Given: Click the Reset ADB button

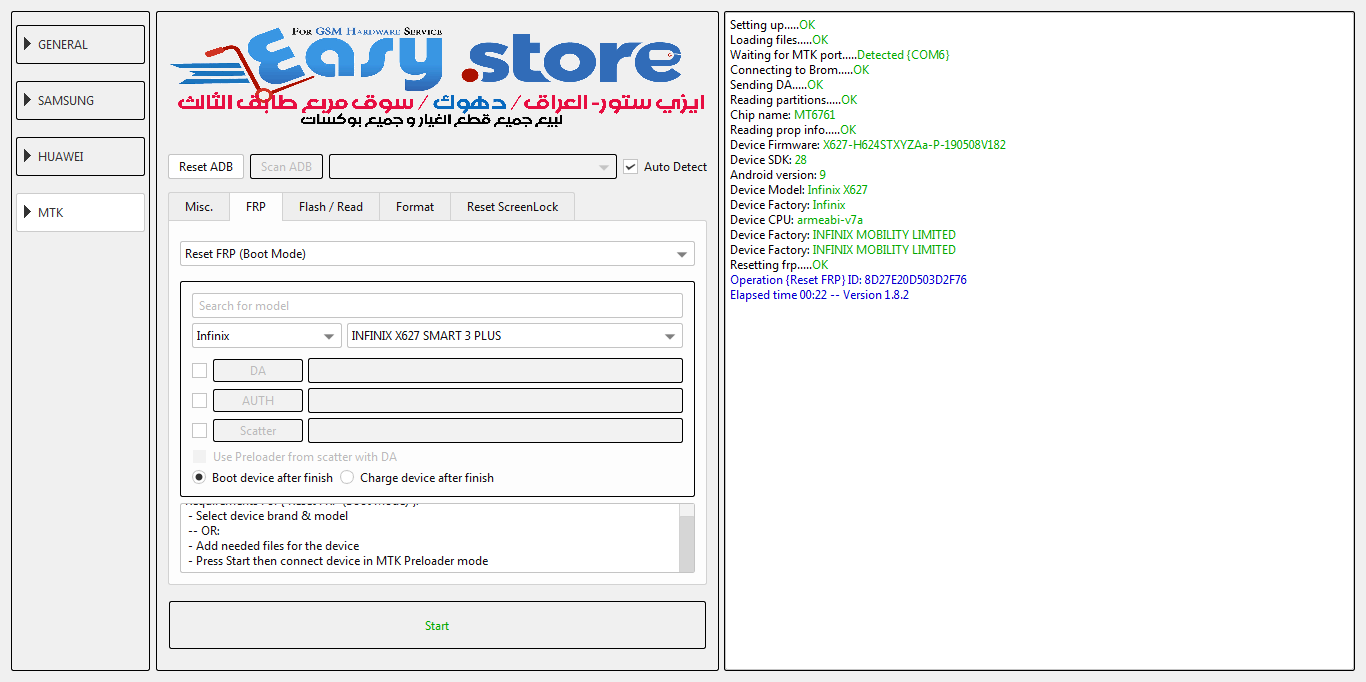Looking at the screenshot, I should coord(206,167).
